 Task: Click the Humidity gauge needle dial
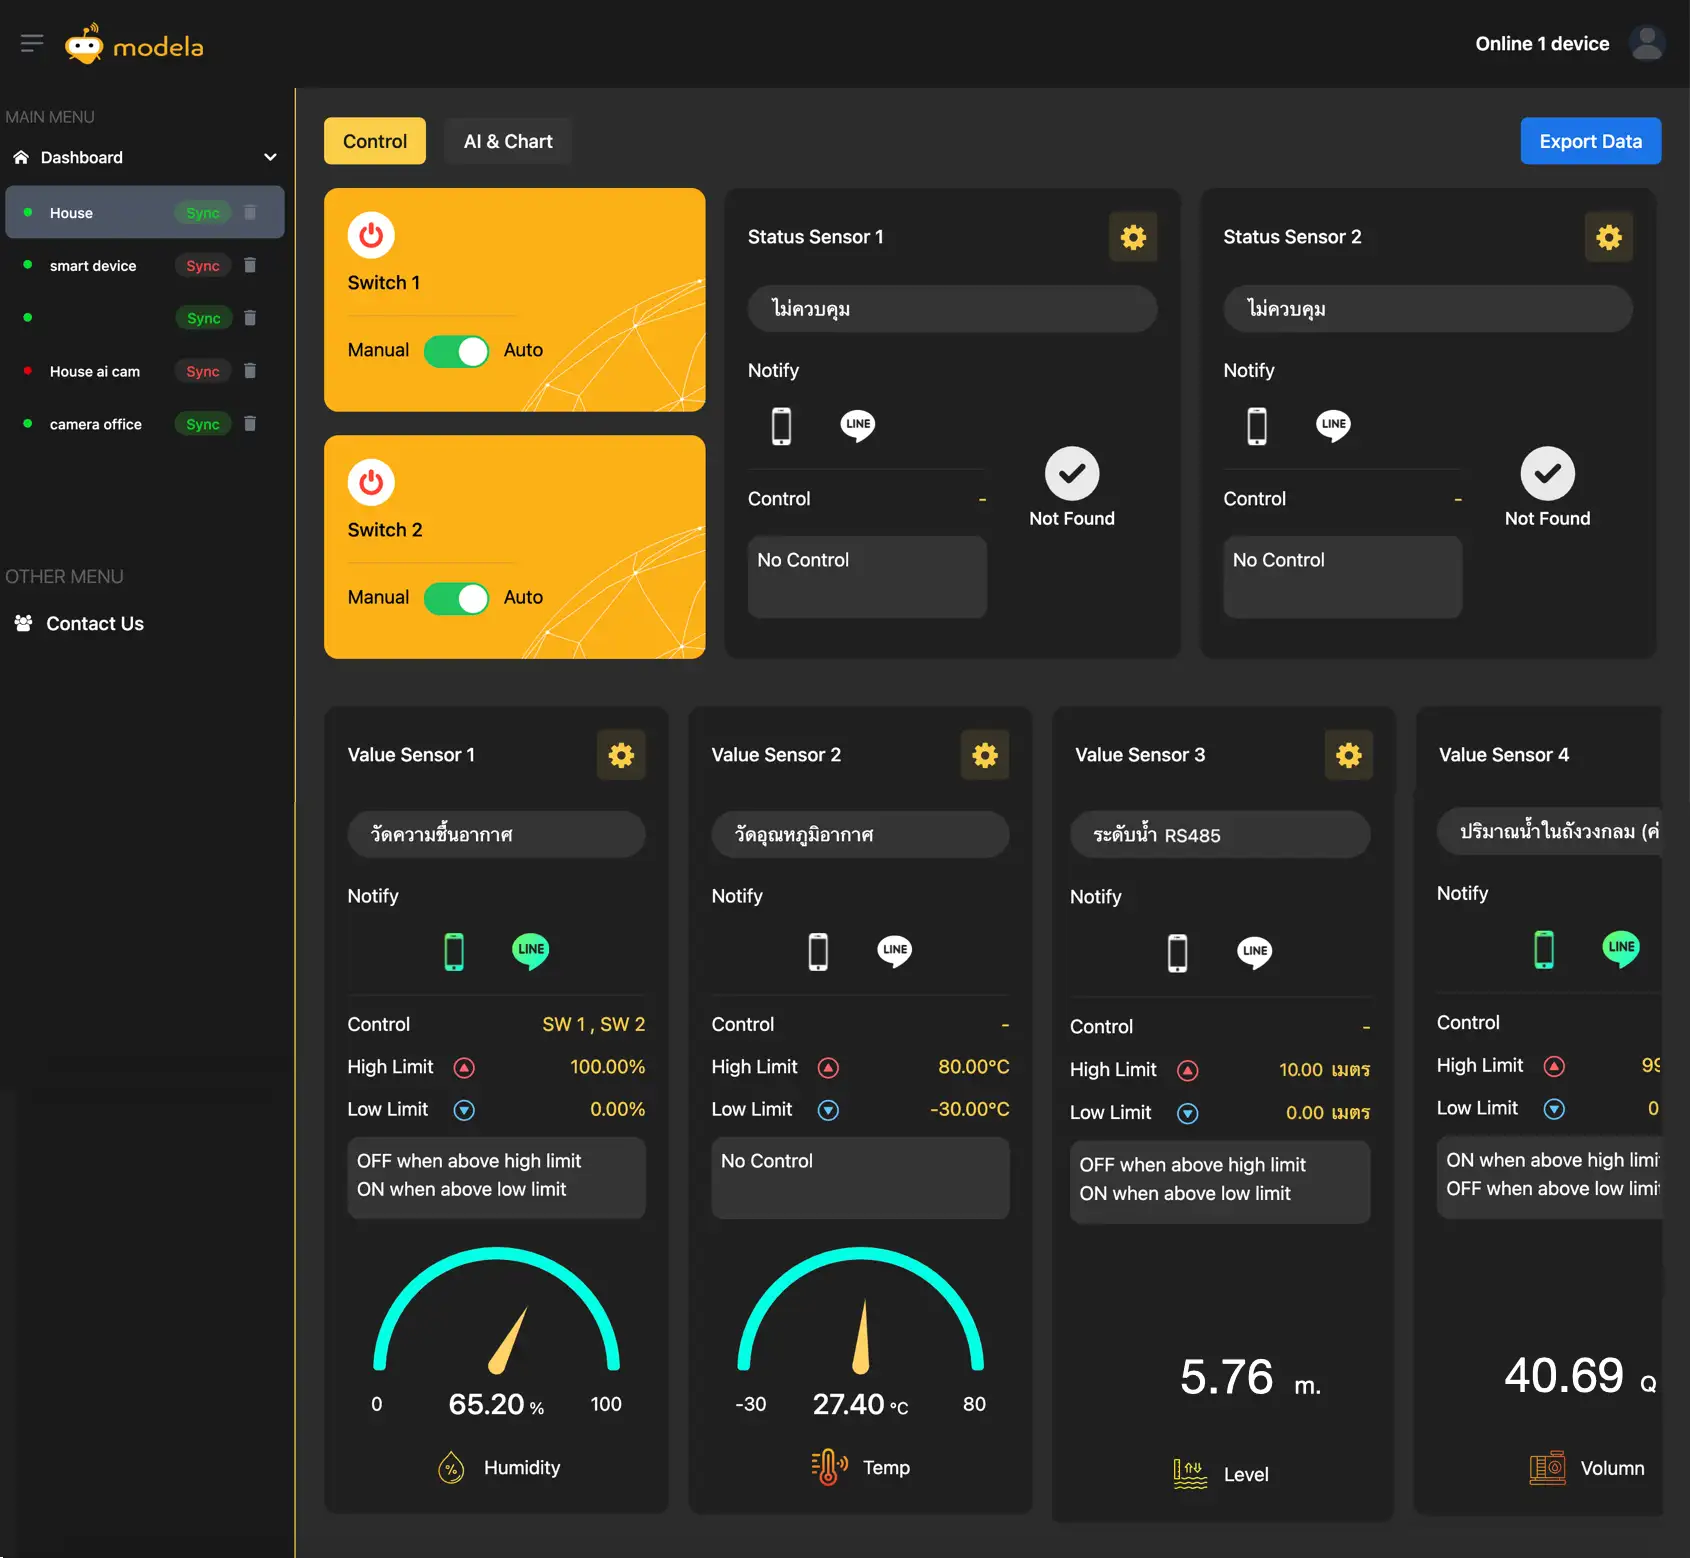(497, 1311)
